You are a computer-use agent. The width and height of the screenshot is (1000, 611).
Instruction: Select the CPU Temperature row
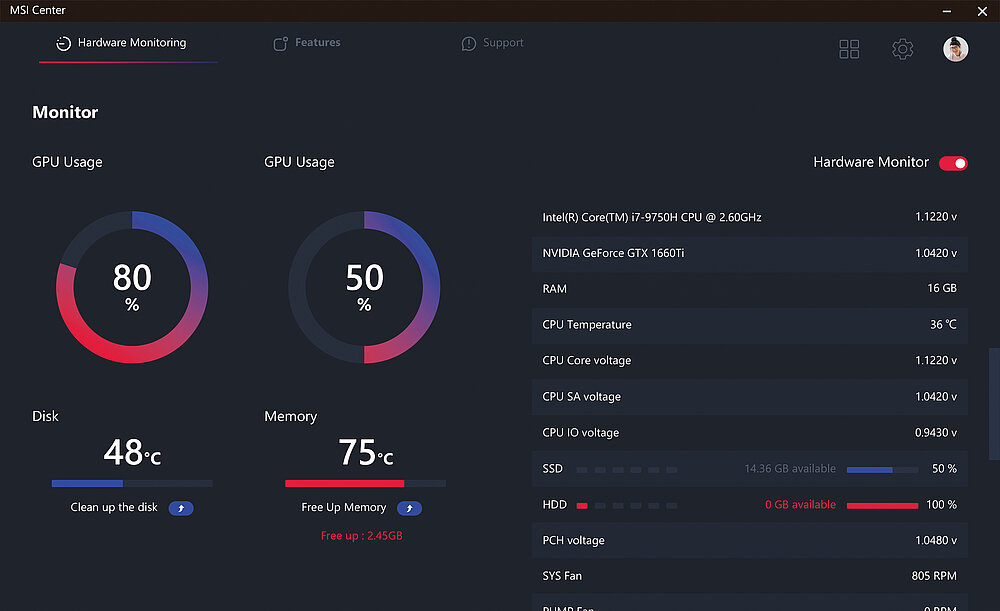(x=749, y=325)
